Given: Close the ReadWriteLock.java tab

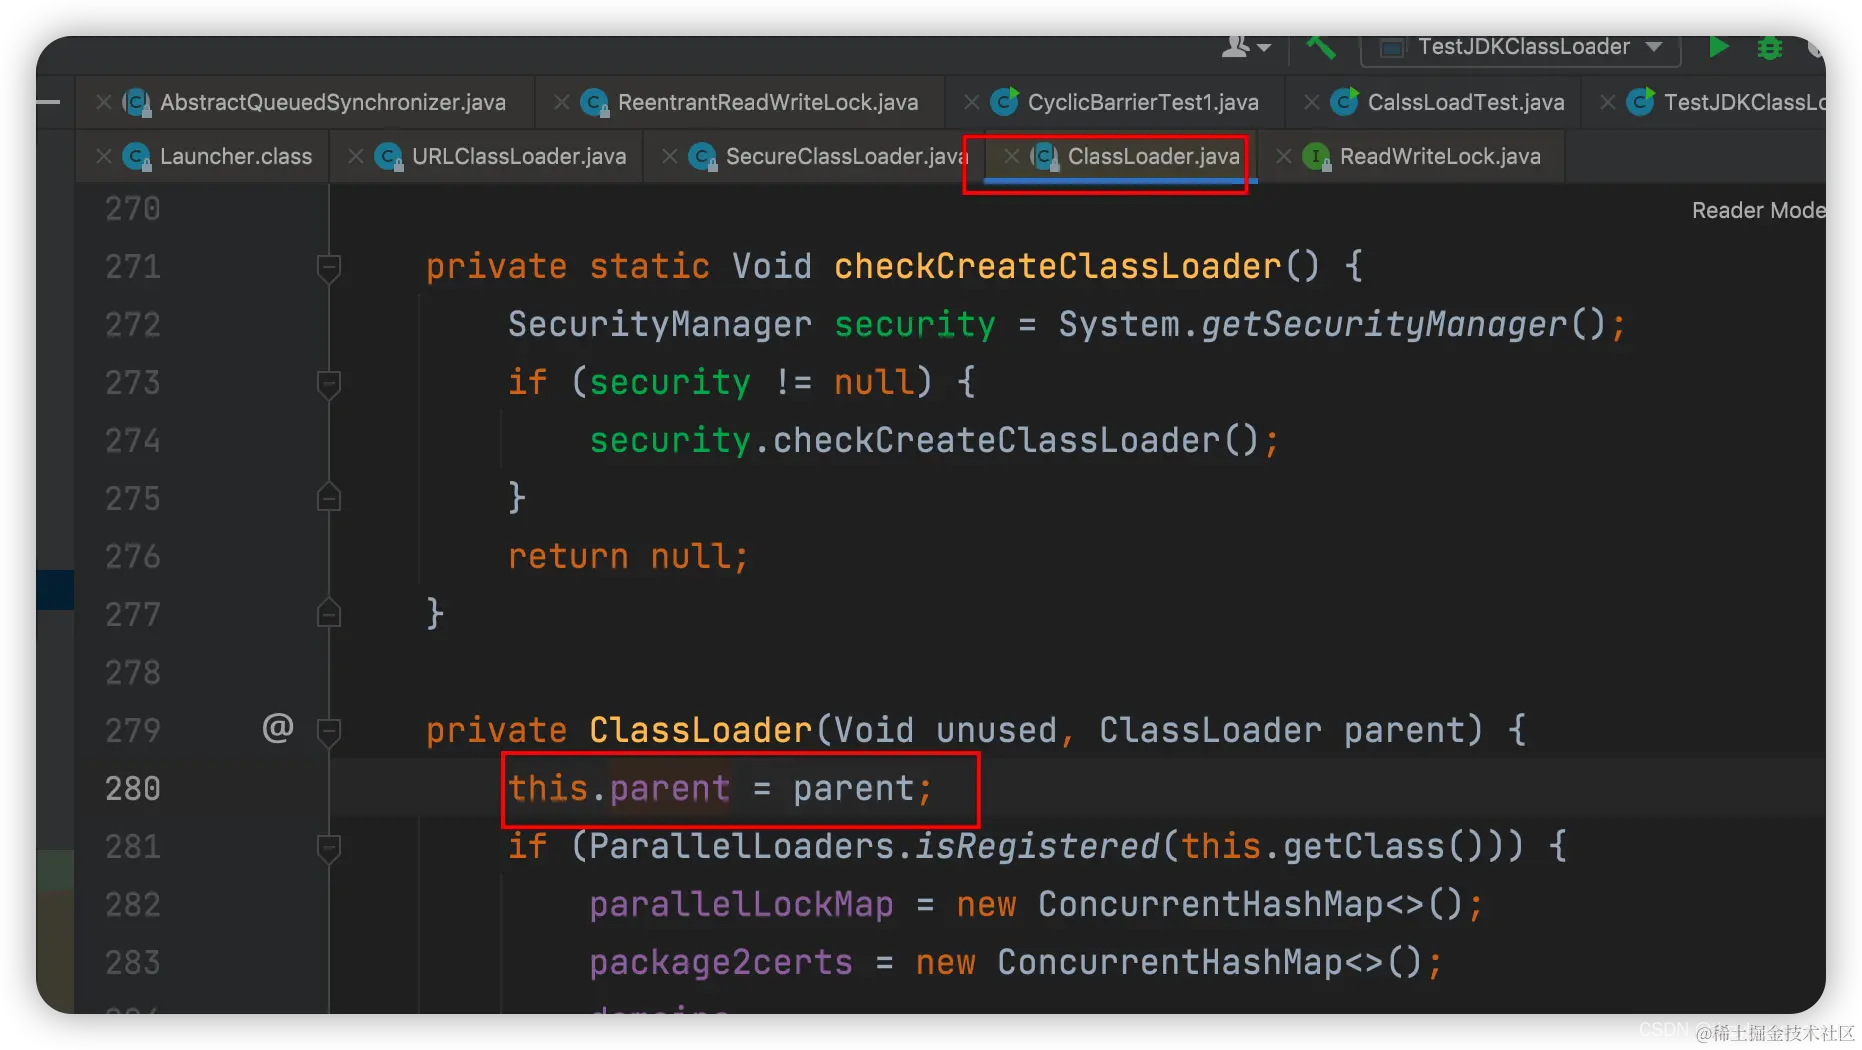Looking at the screenshot, I should point(1283,156).
